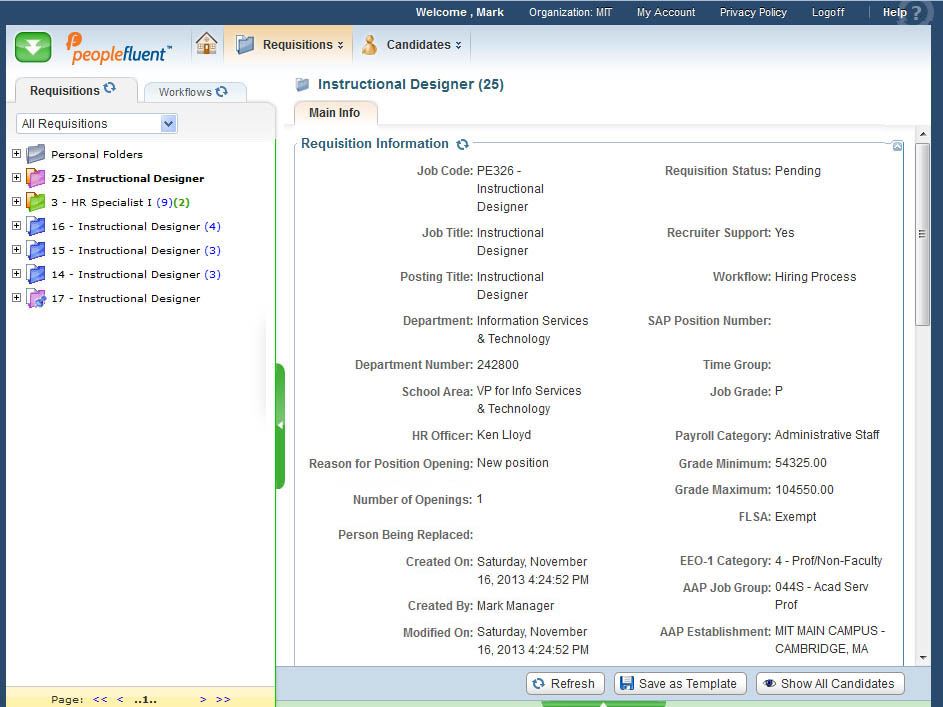Click the green folder for HR Specialist I
943x707 pixels.
pyautogui.click(x=36, y=202)
